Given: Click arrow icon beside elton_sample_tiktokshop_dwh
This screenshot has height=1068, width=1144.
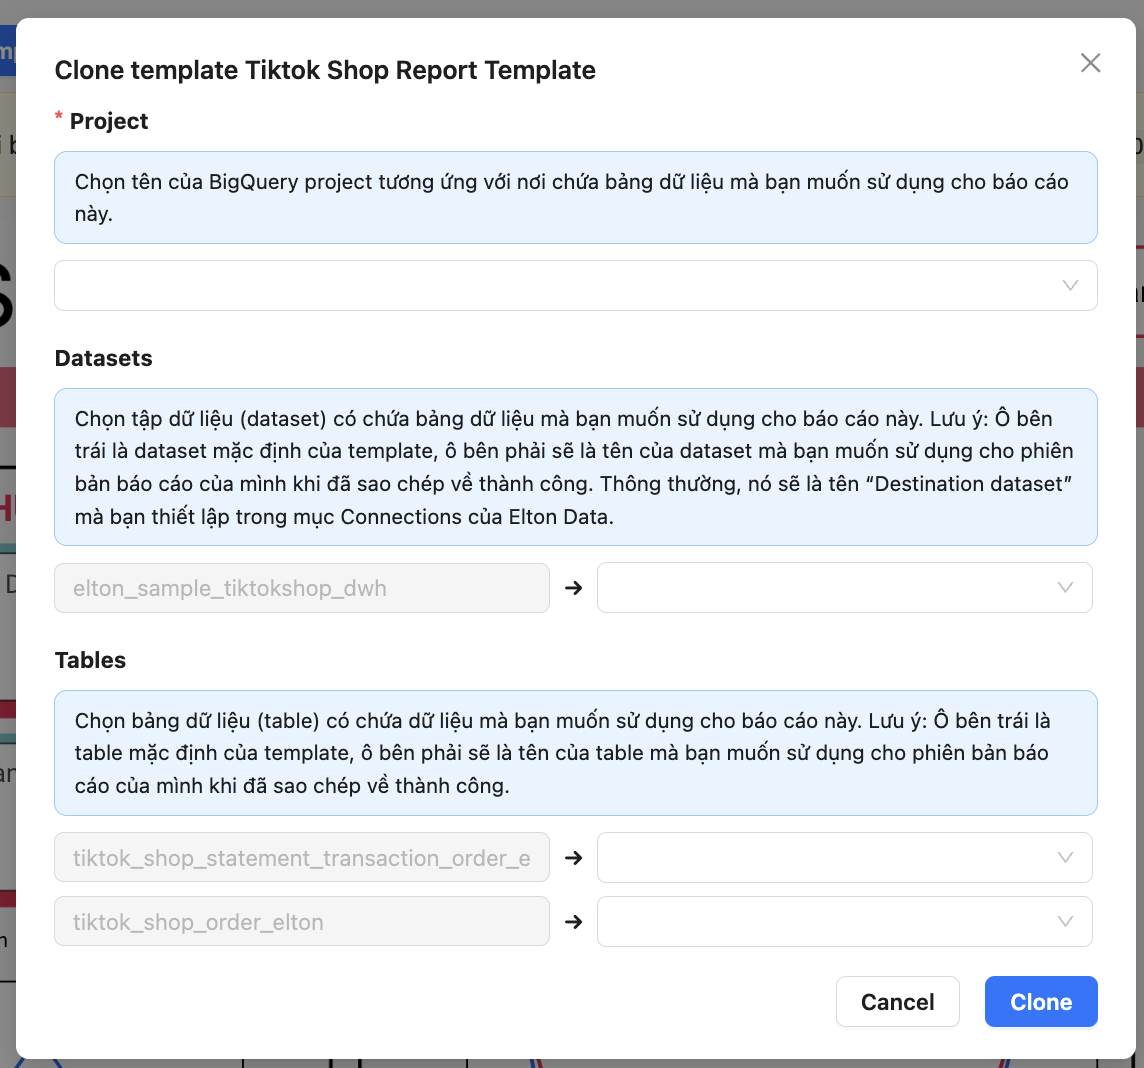Looking at the screenshot, I should coord(573,588).
